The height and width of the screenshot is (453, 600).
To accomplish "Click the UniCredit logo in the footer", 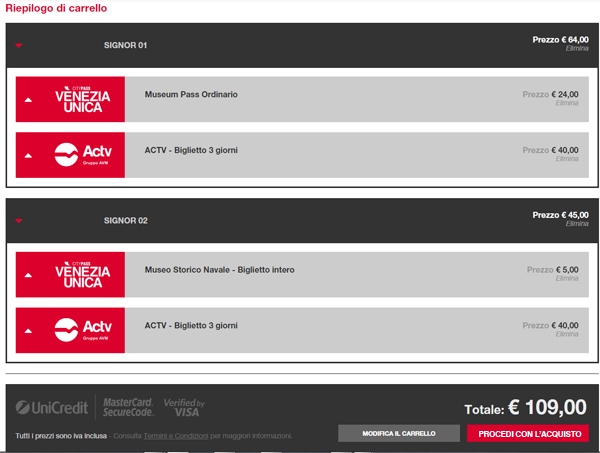I will (x=52, y=408).
